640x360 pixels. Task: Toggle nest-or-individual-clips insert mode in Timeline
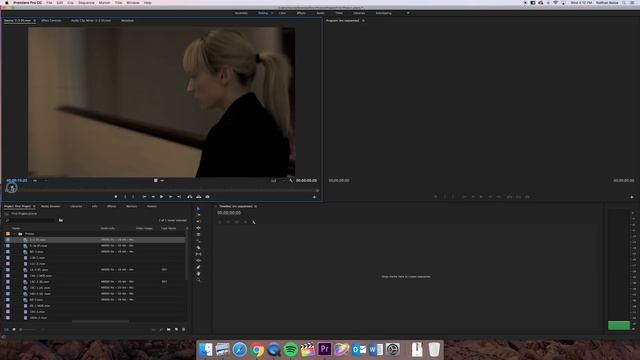220,222
